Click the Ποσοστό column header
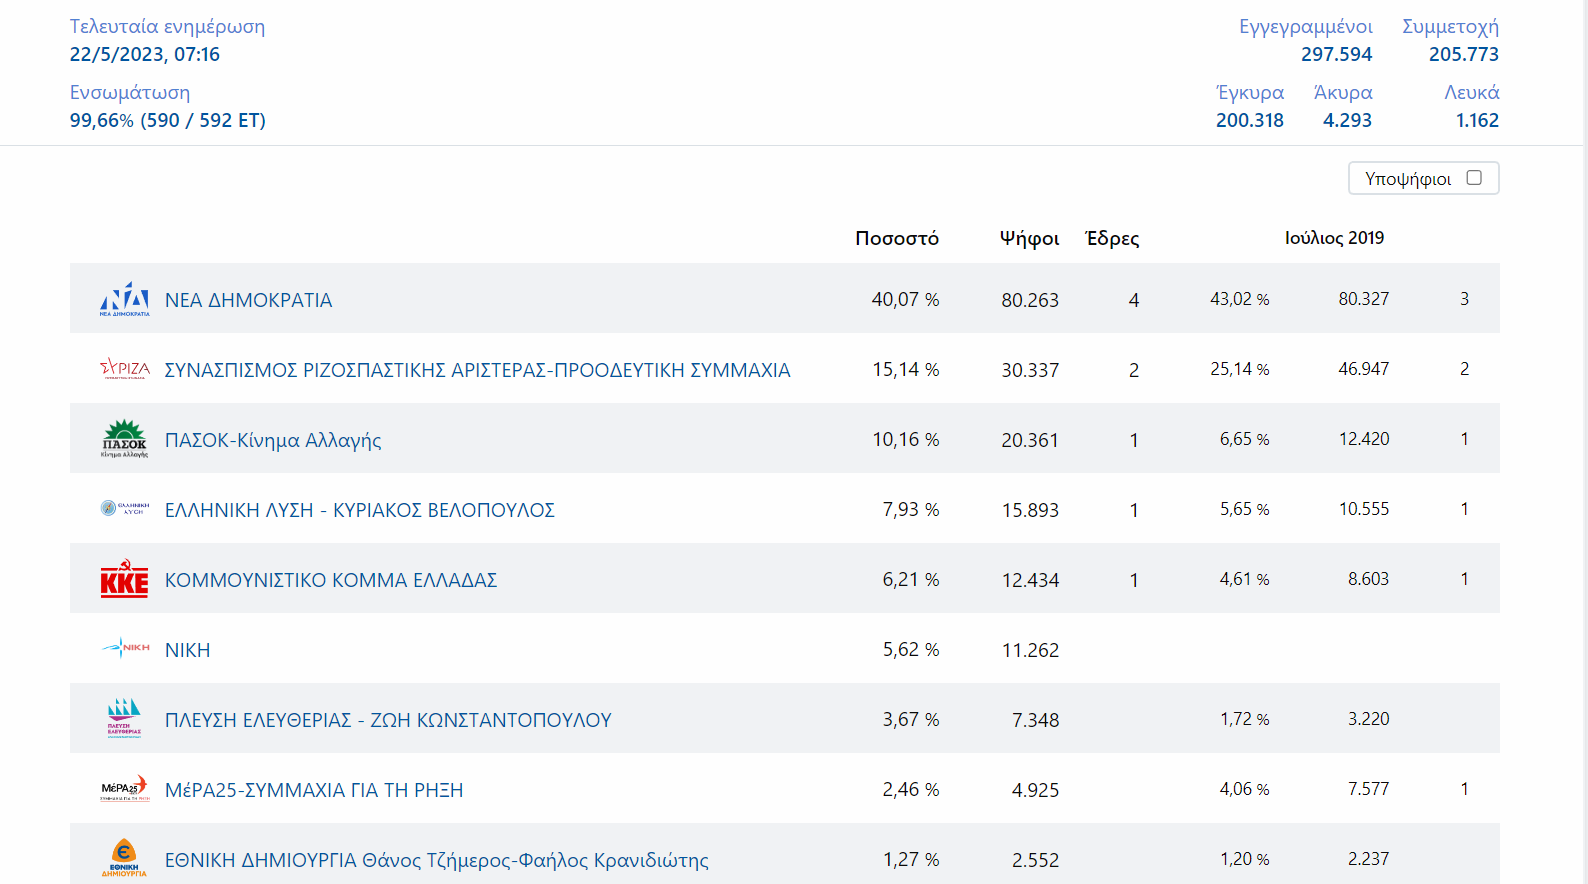The height and width of the screenshot is (884, 1588). pos(897,238)
